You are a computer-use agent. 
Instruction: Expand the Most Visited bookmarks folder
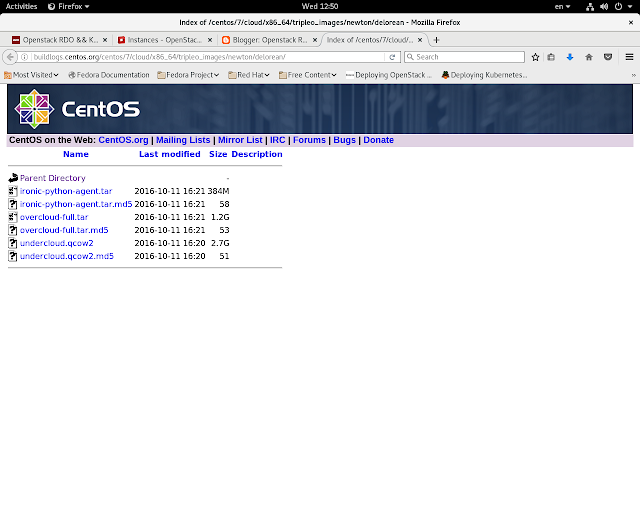click(x=31, y=75)
